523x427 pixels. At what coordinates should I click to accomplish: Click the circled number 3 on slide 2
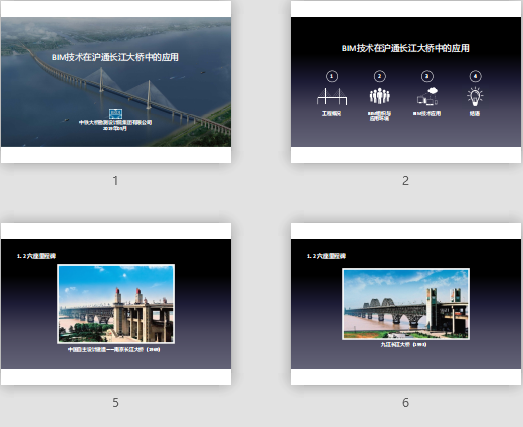point(427,76)
